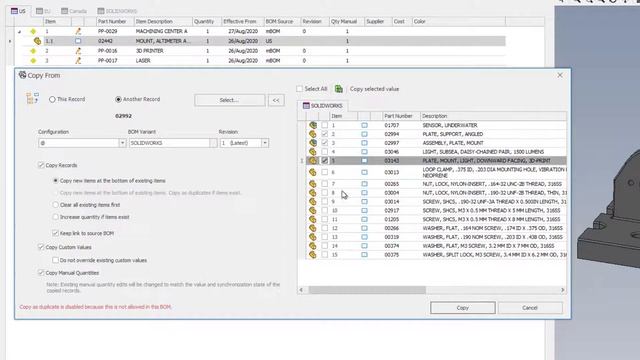Click part icon for row 03046 LIGHT, SUBSEA
This screenshot has width=640, height=360.
click(313, 152)
